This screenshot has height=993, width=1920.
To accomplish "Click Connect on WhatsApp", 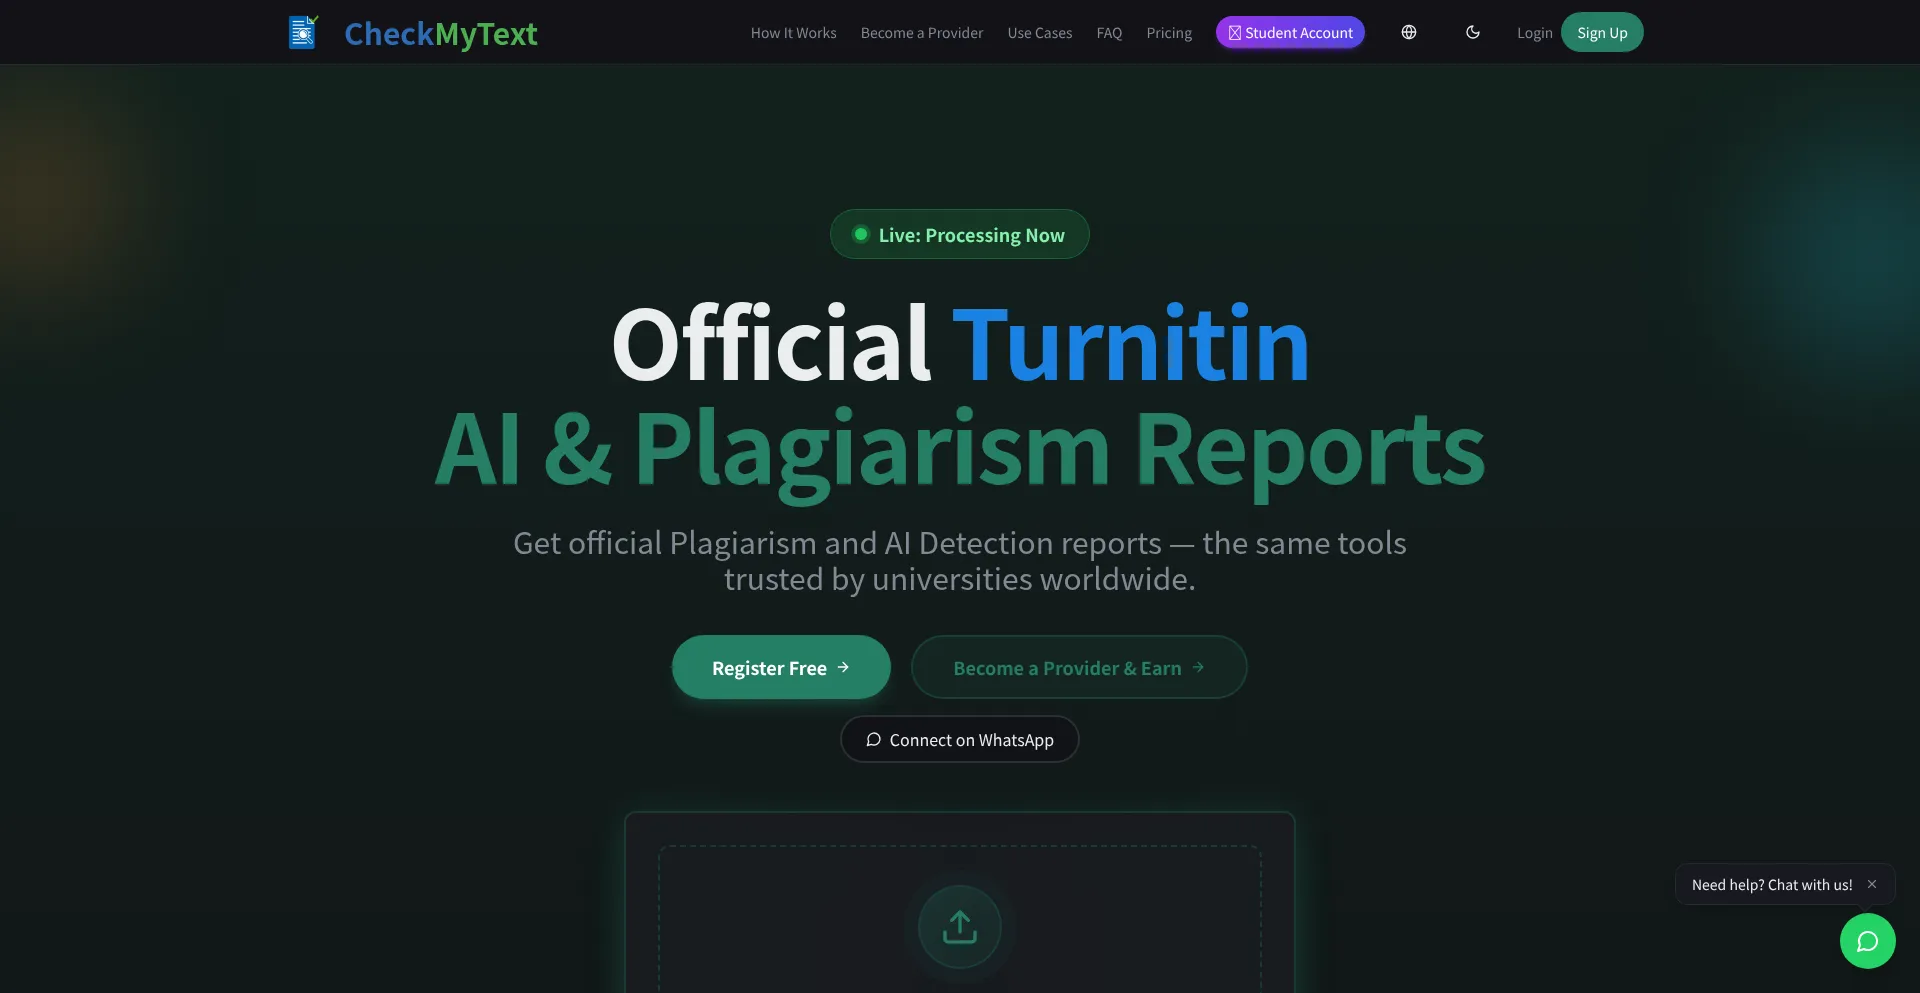I will (x=960, y=739).
